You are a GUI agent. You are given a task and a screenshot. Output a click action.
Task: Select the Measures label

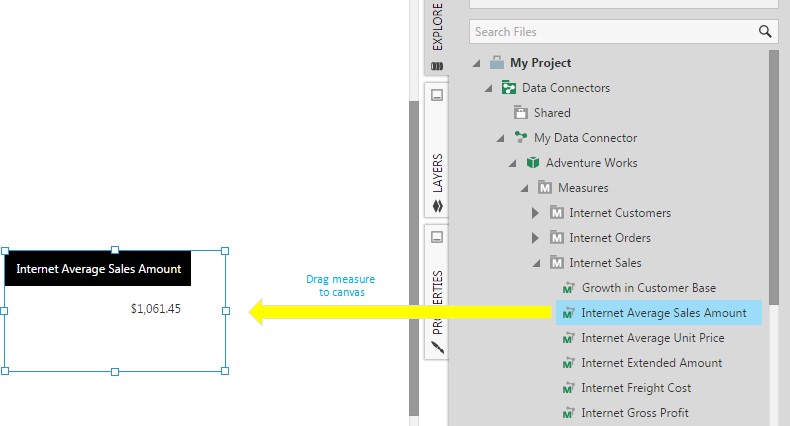coord(583,187)
